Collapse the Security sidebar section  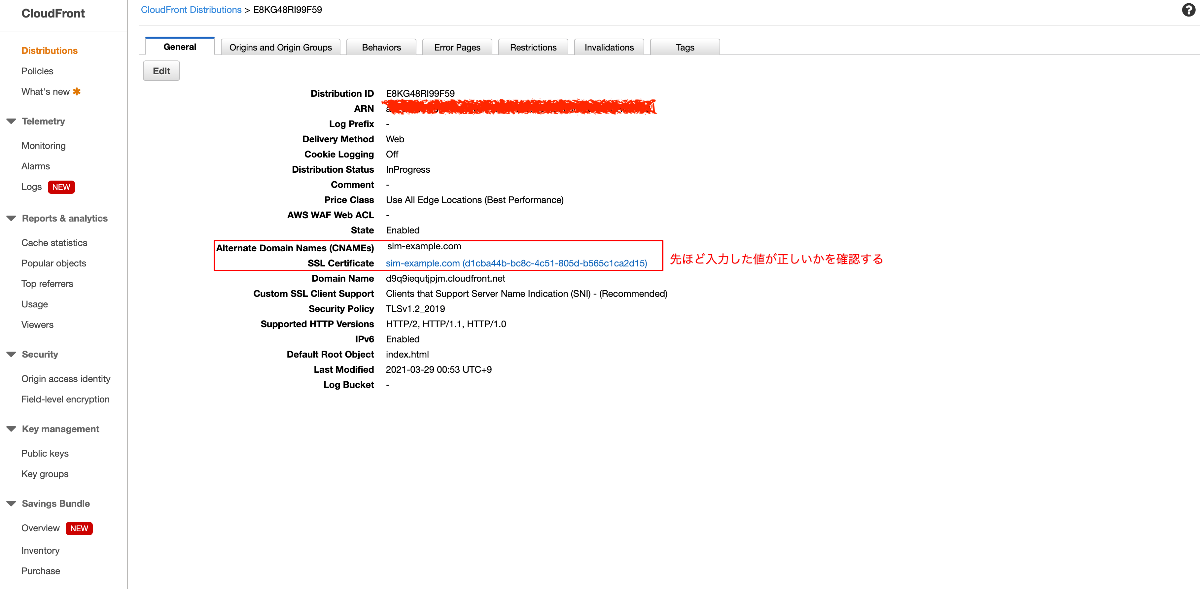pyautogui.click(x=11, y=354)
